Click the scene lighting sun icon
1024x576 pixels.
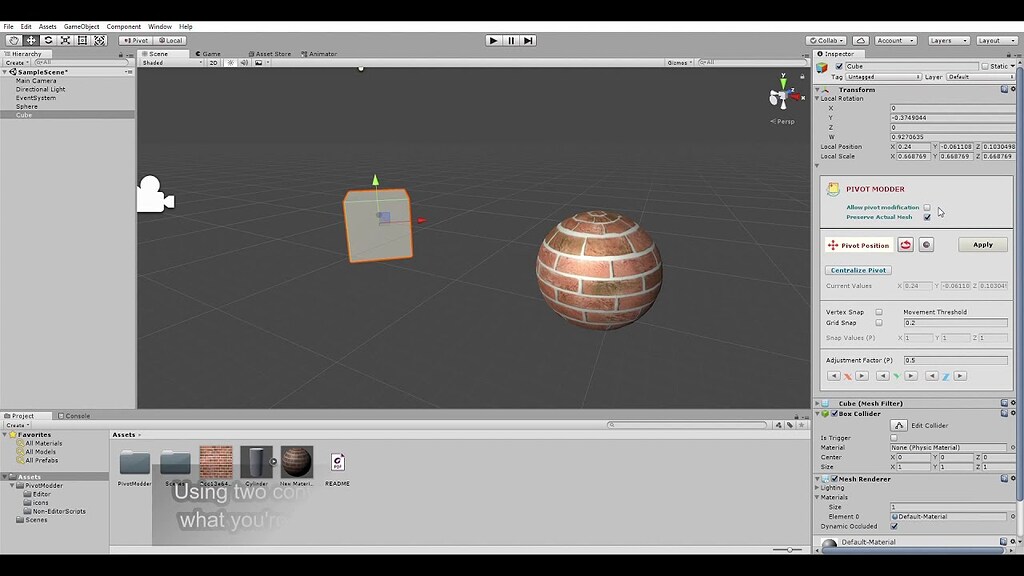pyautogui.click(x=231, y=61)
